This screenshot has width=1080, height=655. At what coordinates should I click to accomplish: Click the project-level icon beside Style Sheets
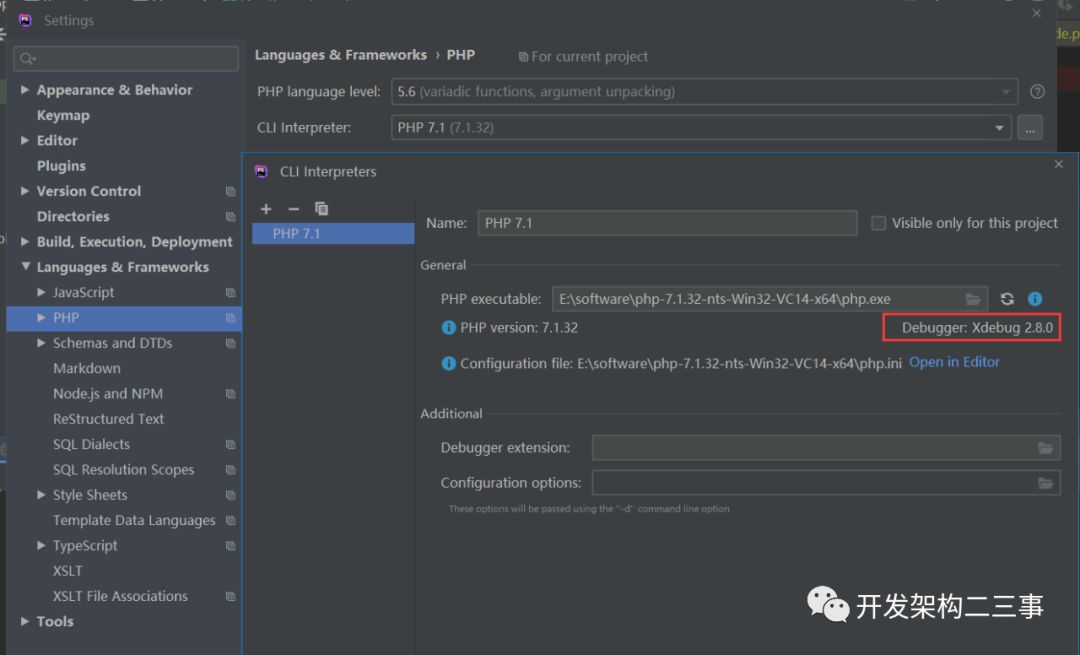tap(231, 495)
